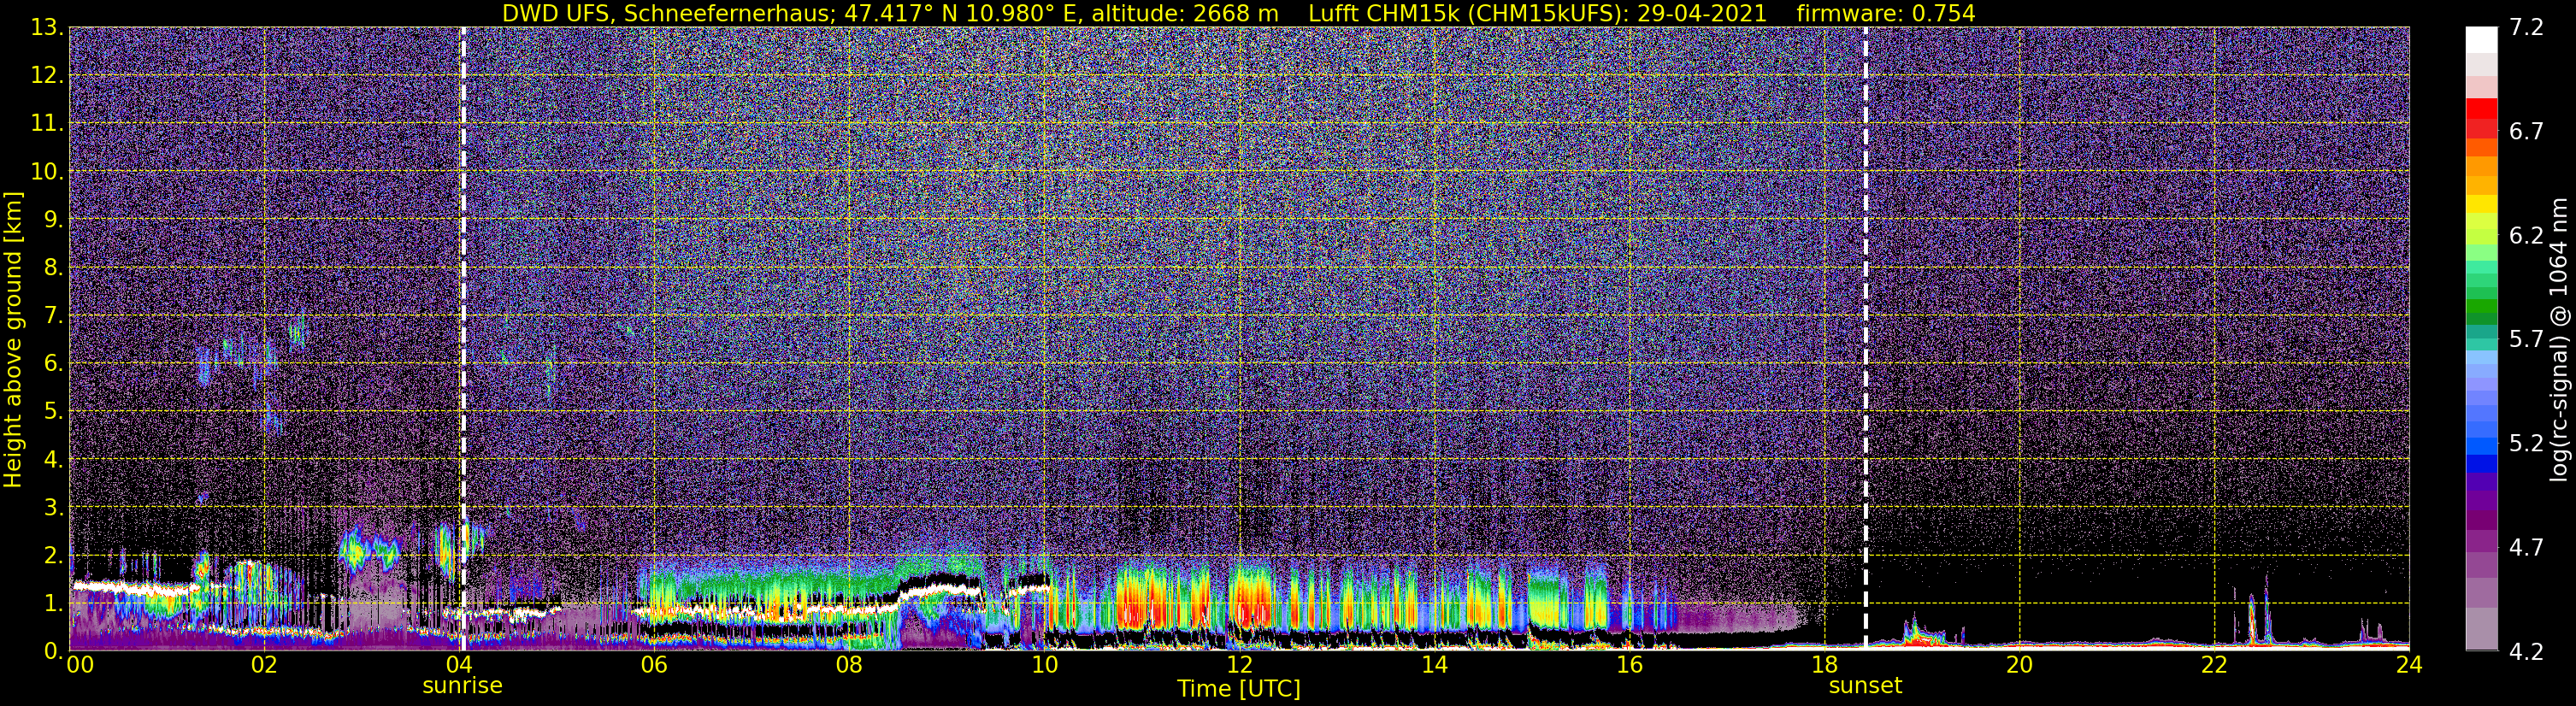Image resolution: width=2576 pixels, height=706 pixels.
Task: Click the bright red band in the colorbar
Action: [2481, 109]
